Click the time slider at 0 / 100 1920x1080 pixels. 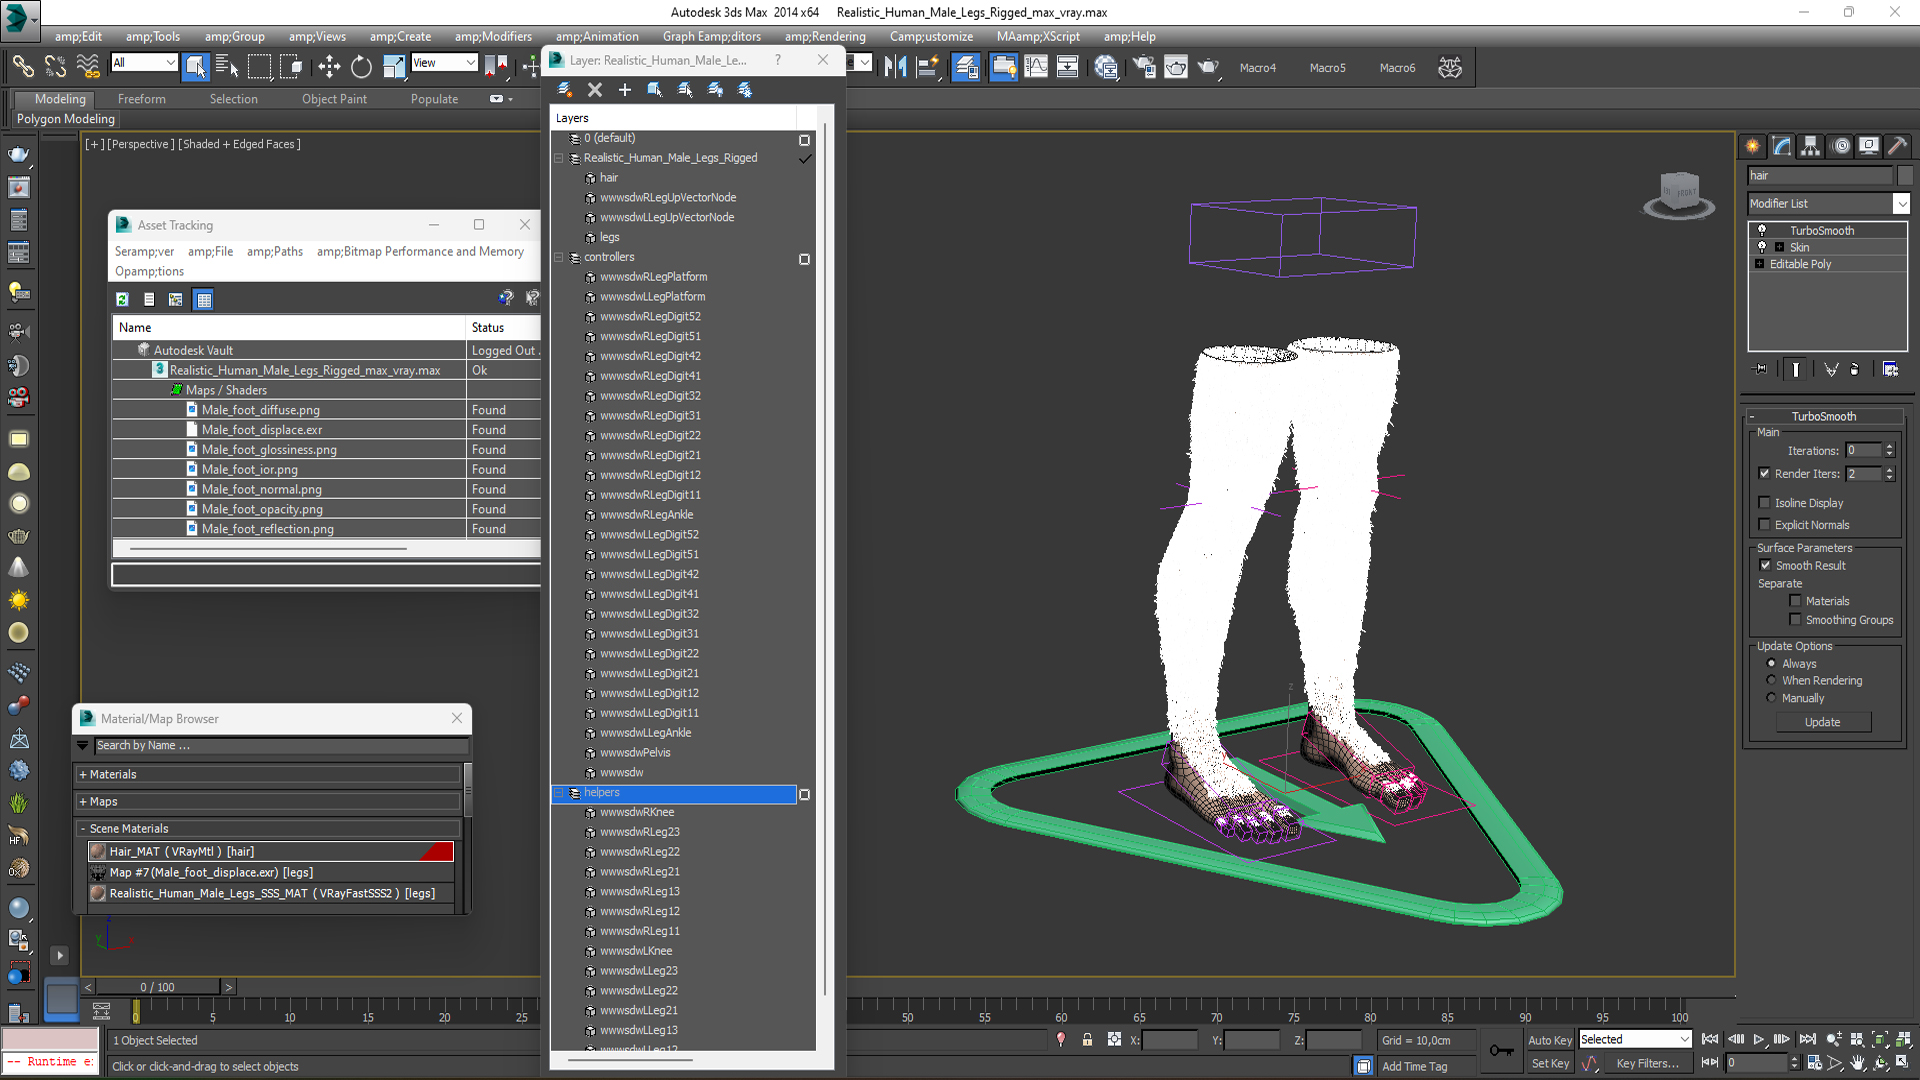click(158, 987)
